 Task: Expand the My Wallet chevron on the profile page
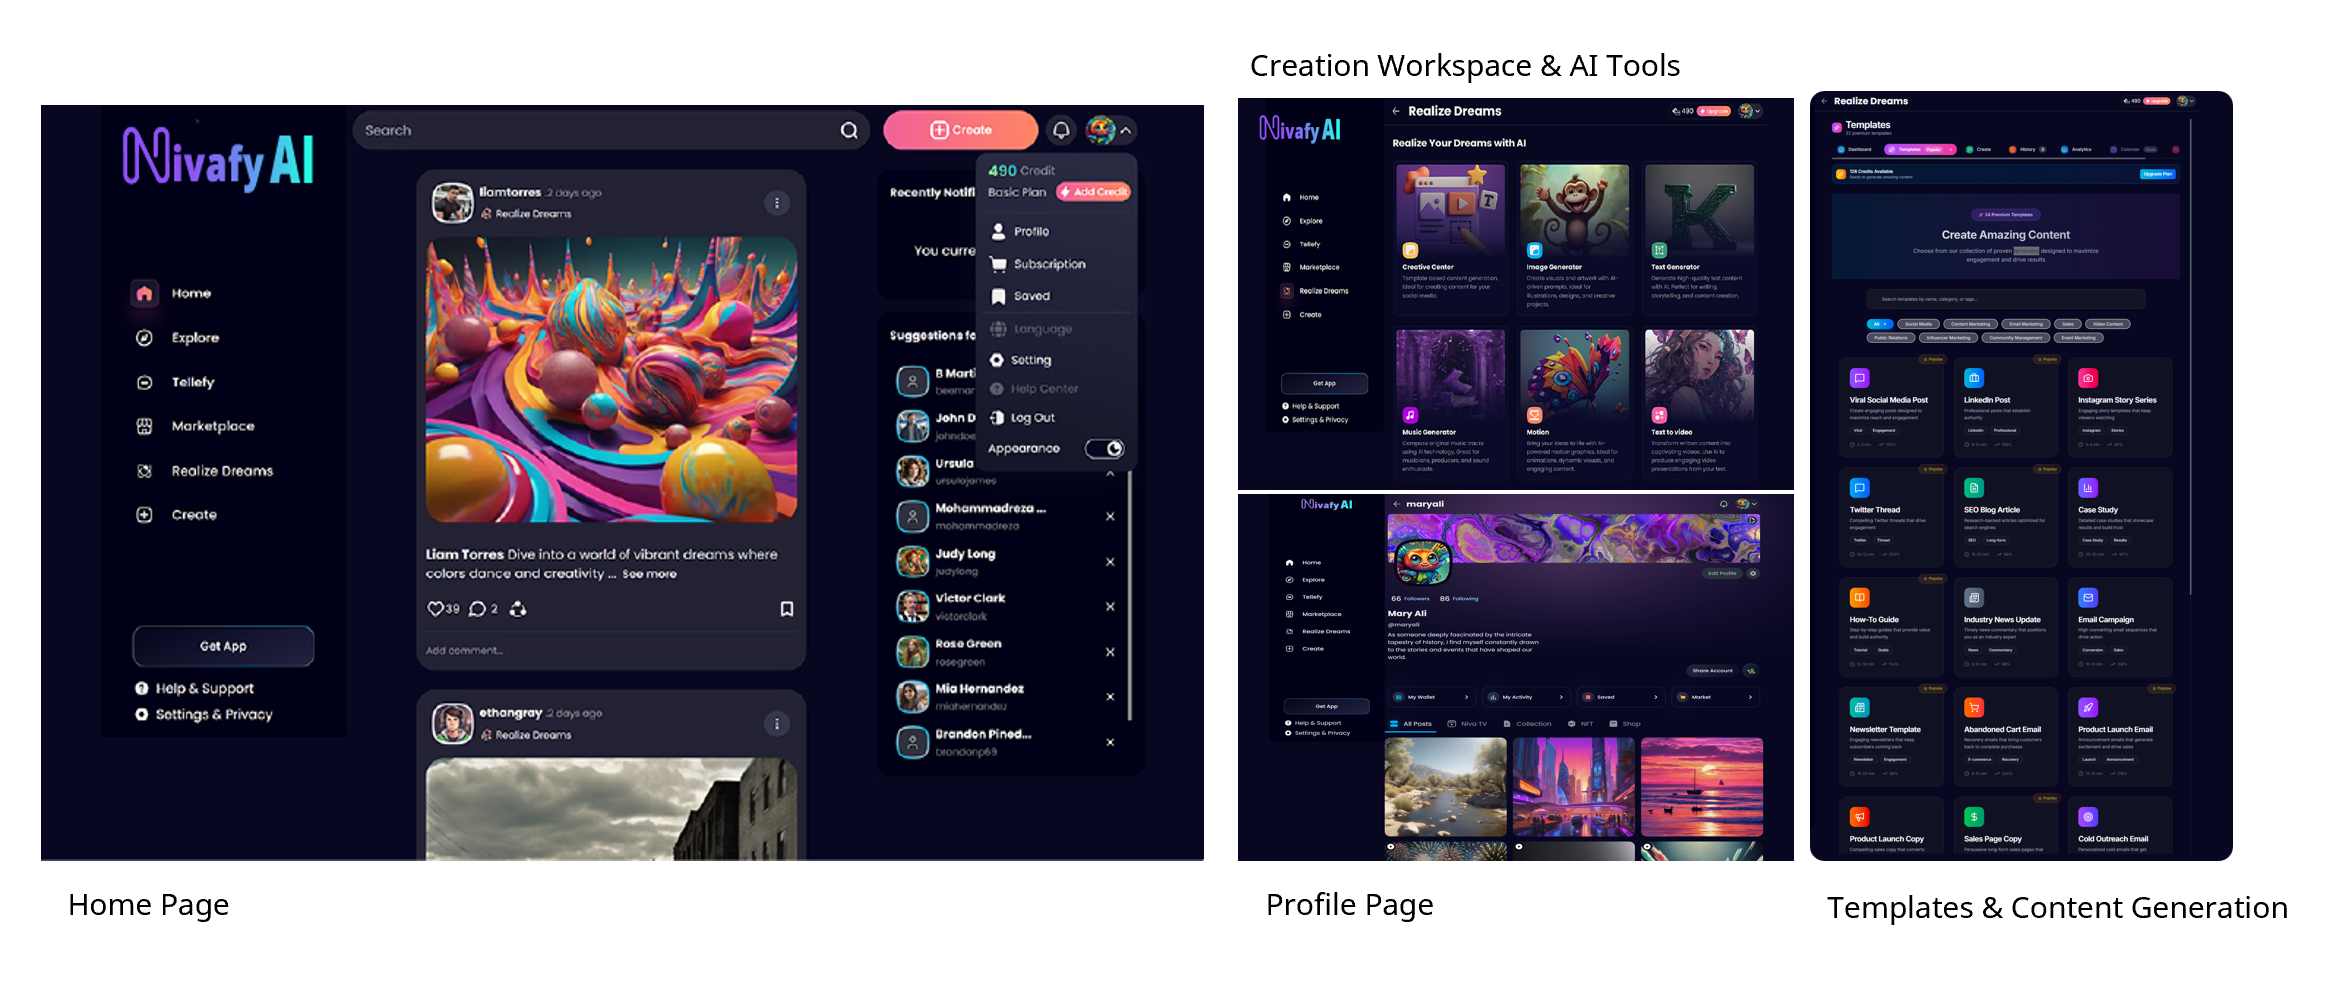1466,697
